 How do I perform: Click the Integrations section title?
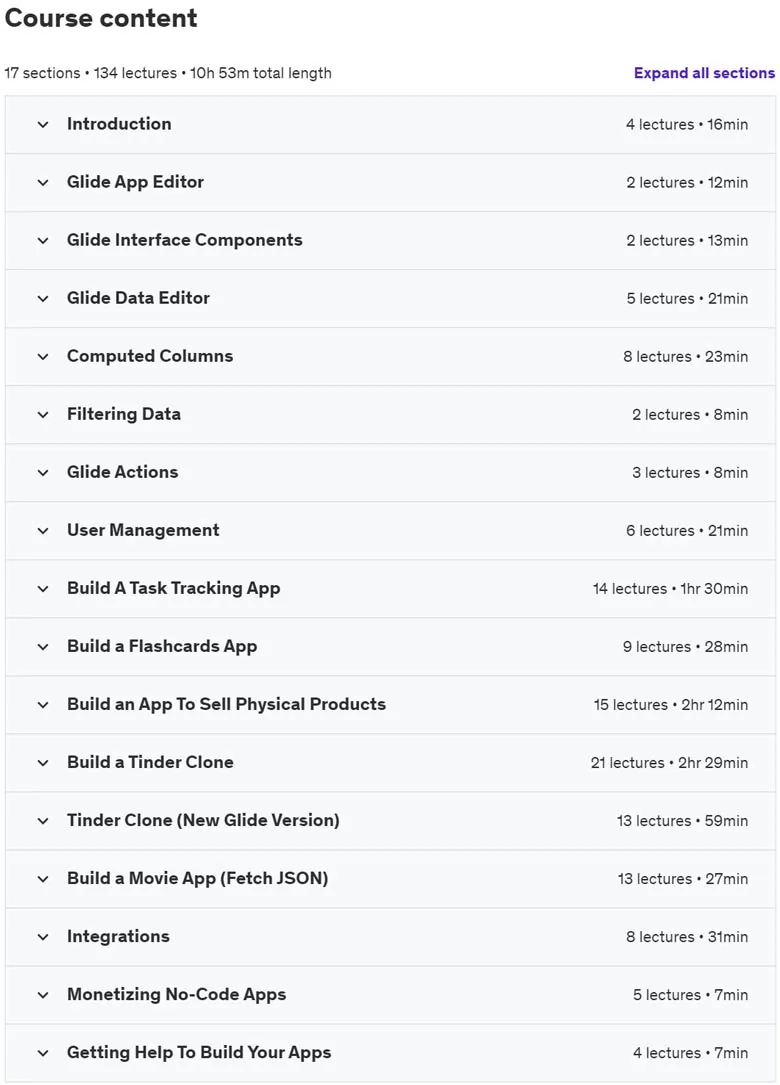(118, 936)
